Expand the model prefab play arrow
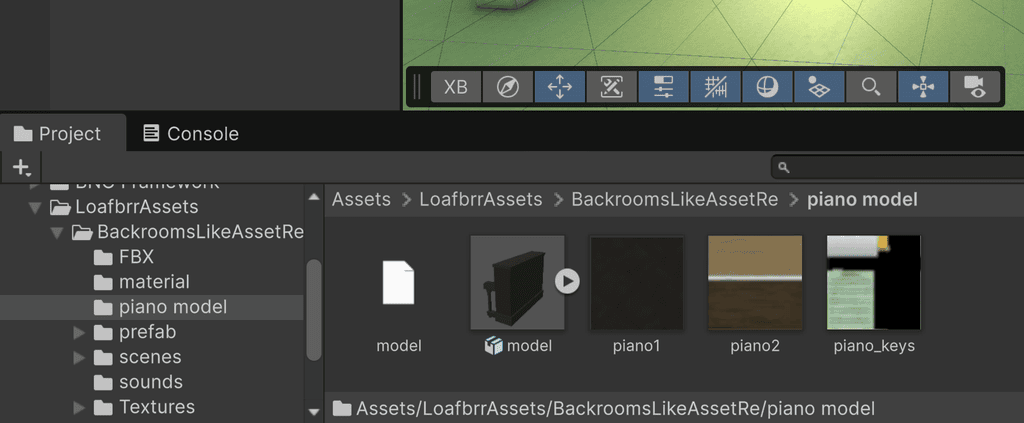 (x=568, y=282)
